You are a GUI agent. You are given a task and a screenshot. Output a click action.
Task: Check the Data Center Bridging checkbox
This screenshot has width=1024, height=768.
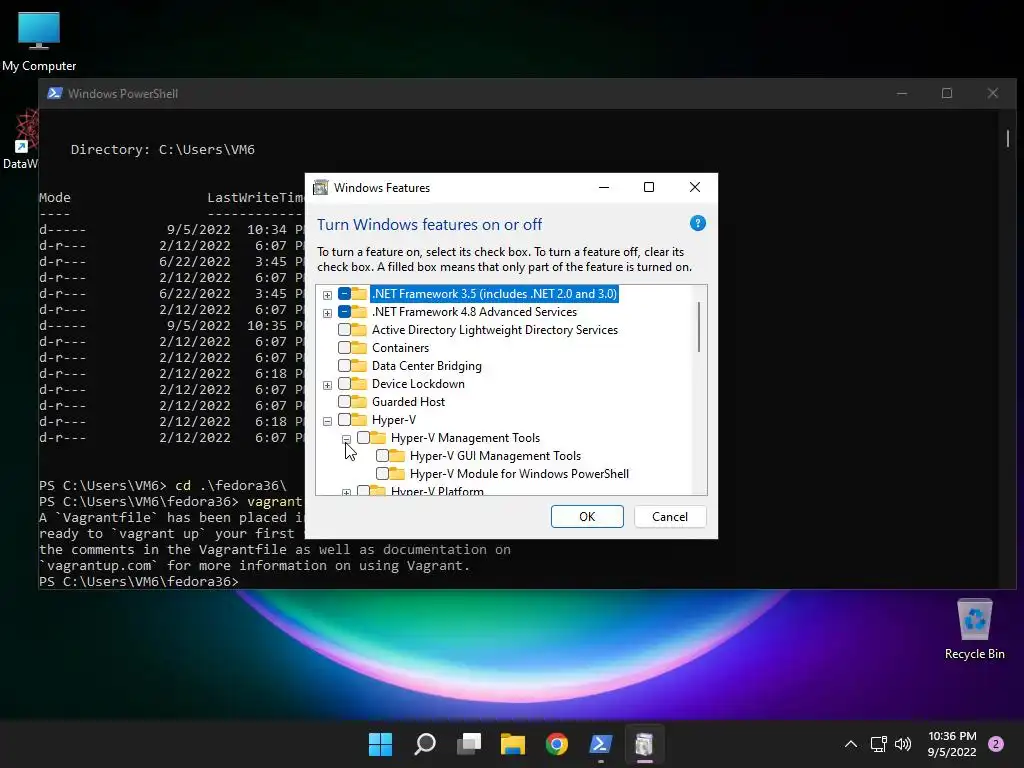pyautogui.click(x=344, y=366)
